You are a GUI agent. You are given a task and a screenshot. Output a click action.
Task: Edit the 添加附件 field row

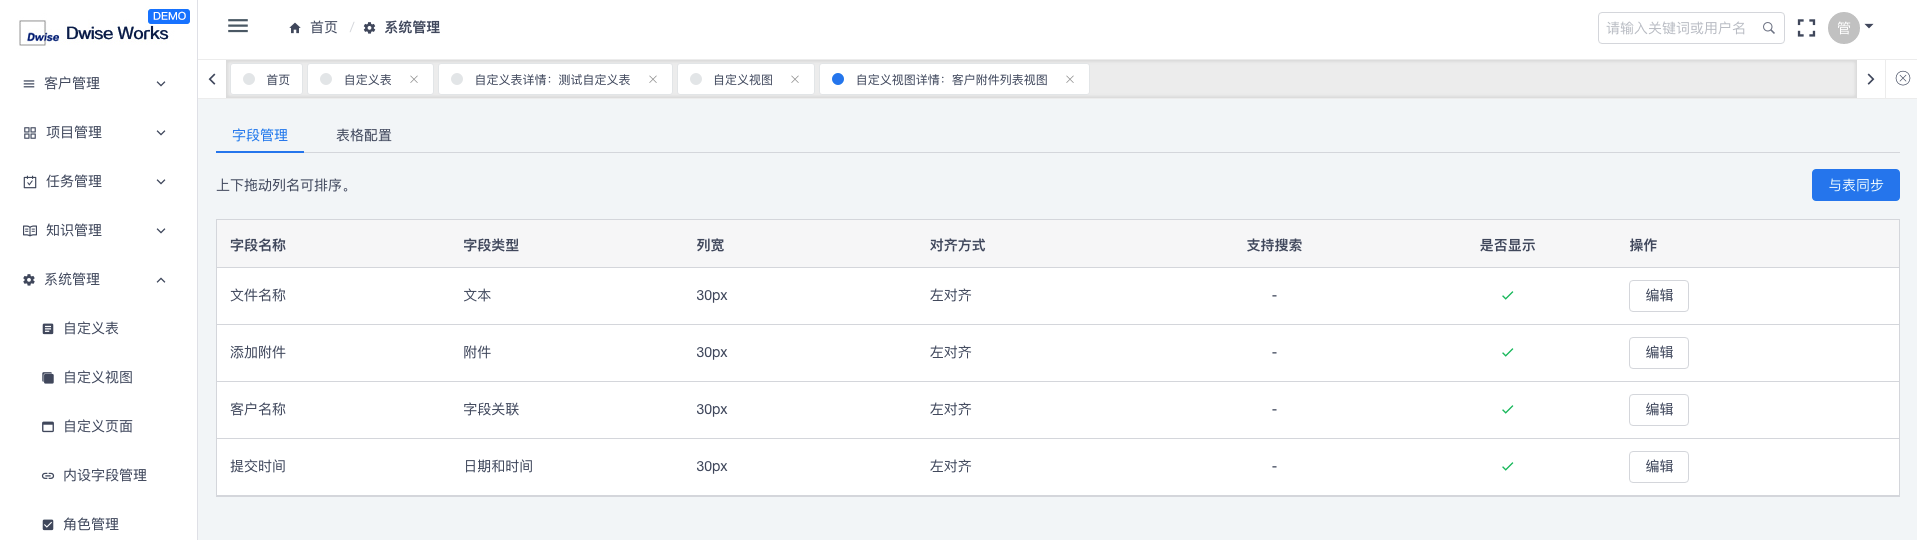click(x=1658, y=353)
